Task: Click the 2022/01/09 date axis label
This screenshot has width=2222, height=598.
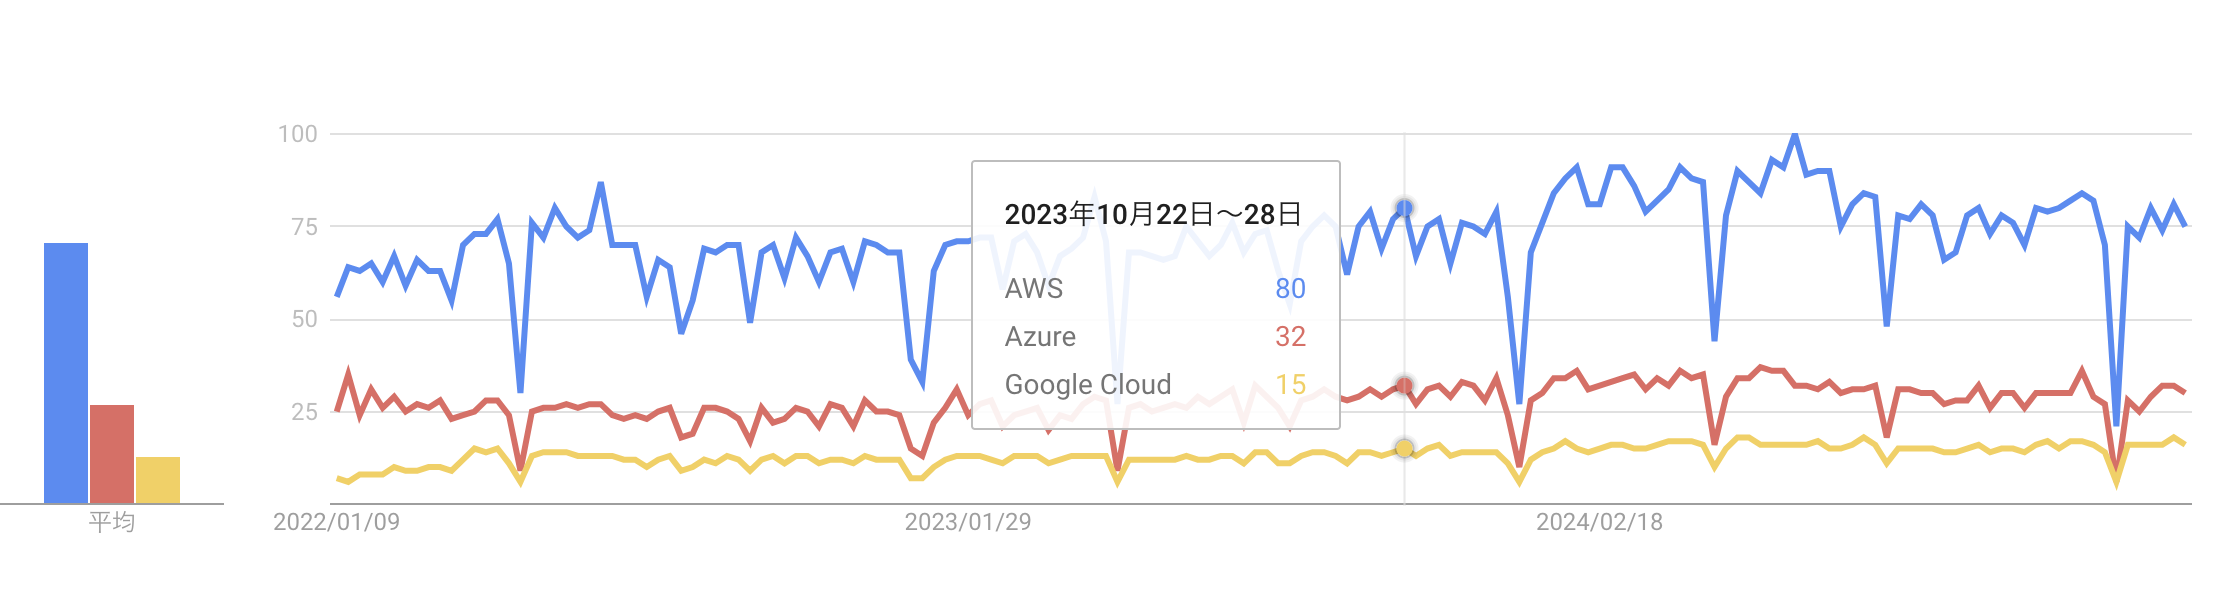Action: (x=336, y=522)
